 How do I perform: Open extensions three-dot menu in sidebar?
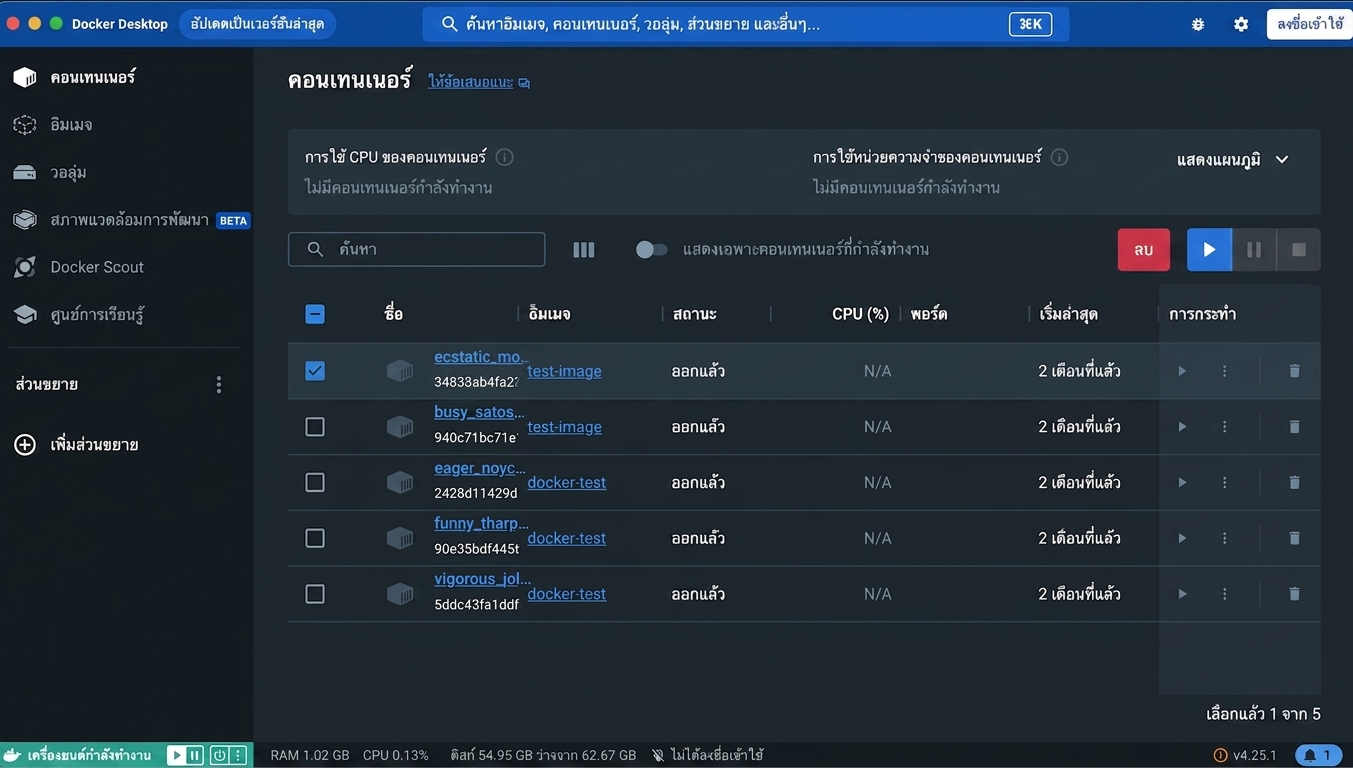click(x=219, y=384)
